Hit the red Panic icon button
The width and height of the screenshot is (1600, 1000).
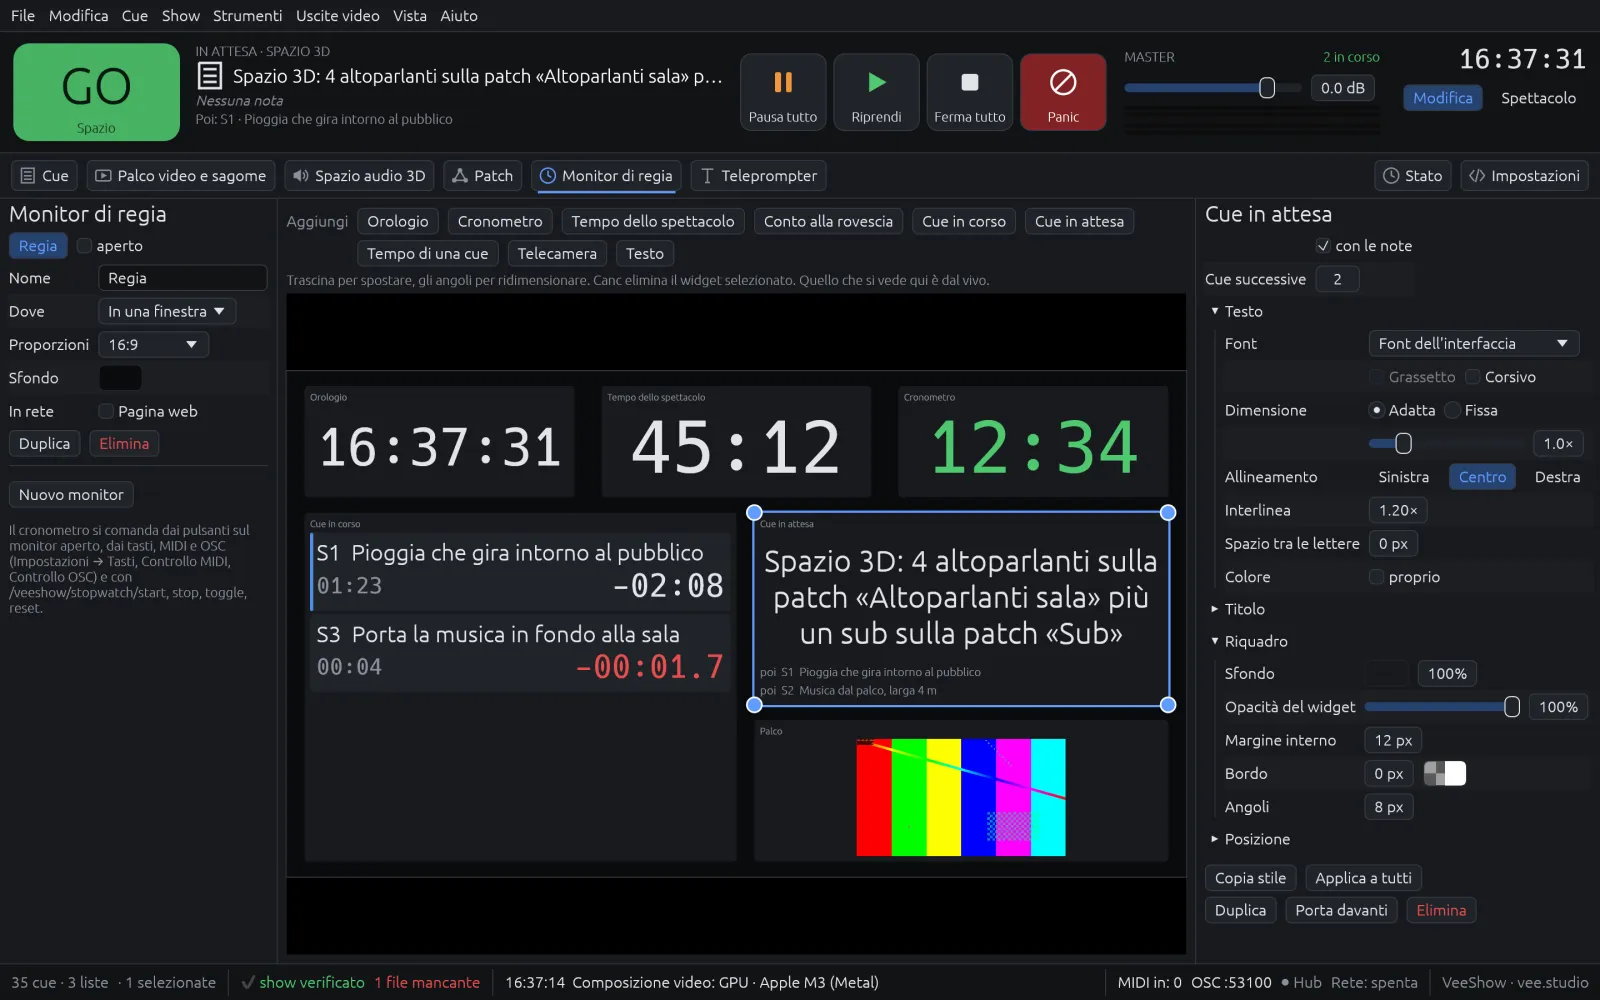point(1063,92)
